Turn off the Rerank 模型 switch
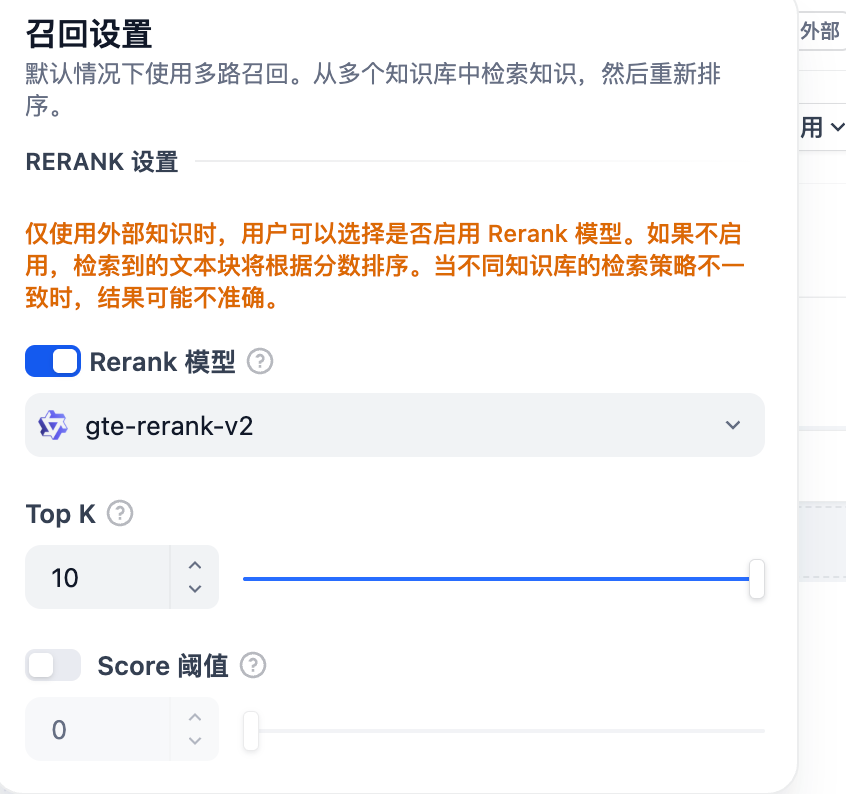The width and height of the screenshot is (846, 794). coord(53,362)
